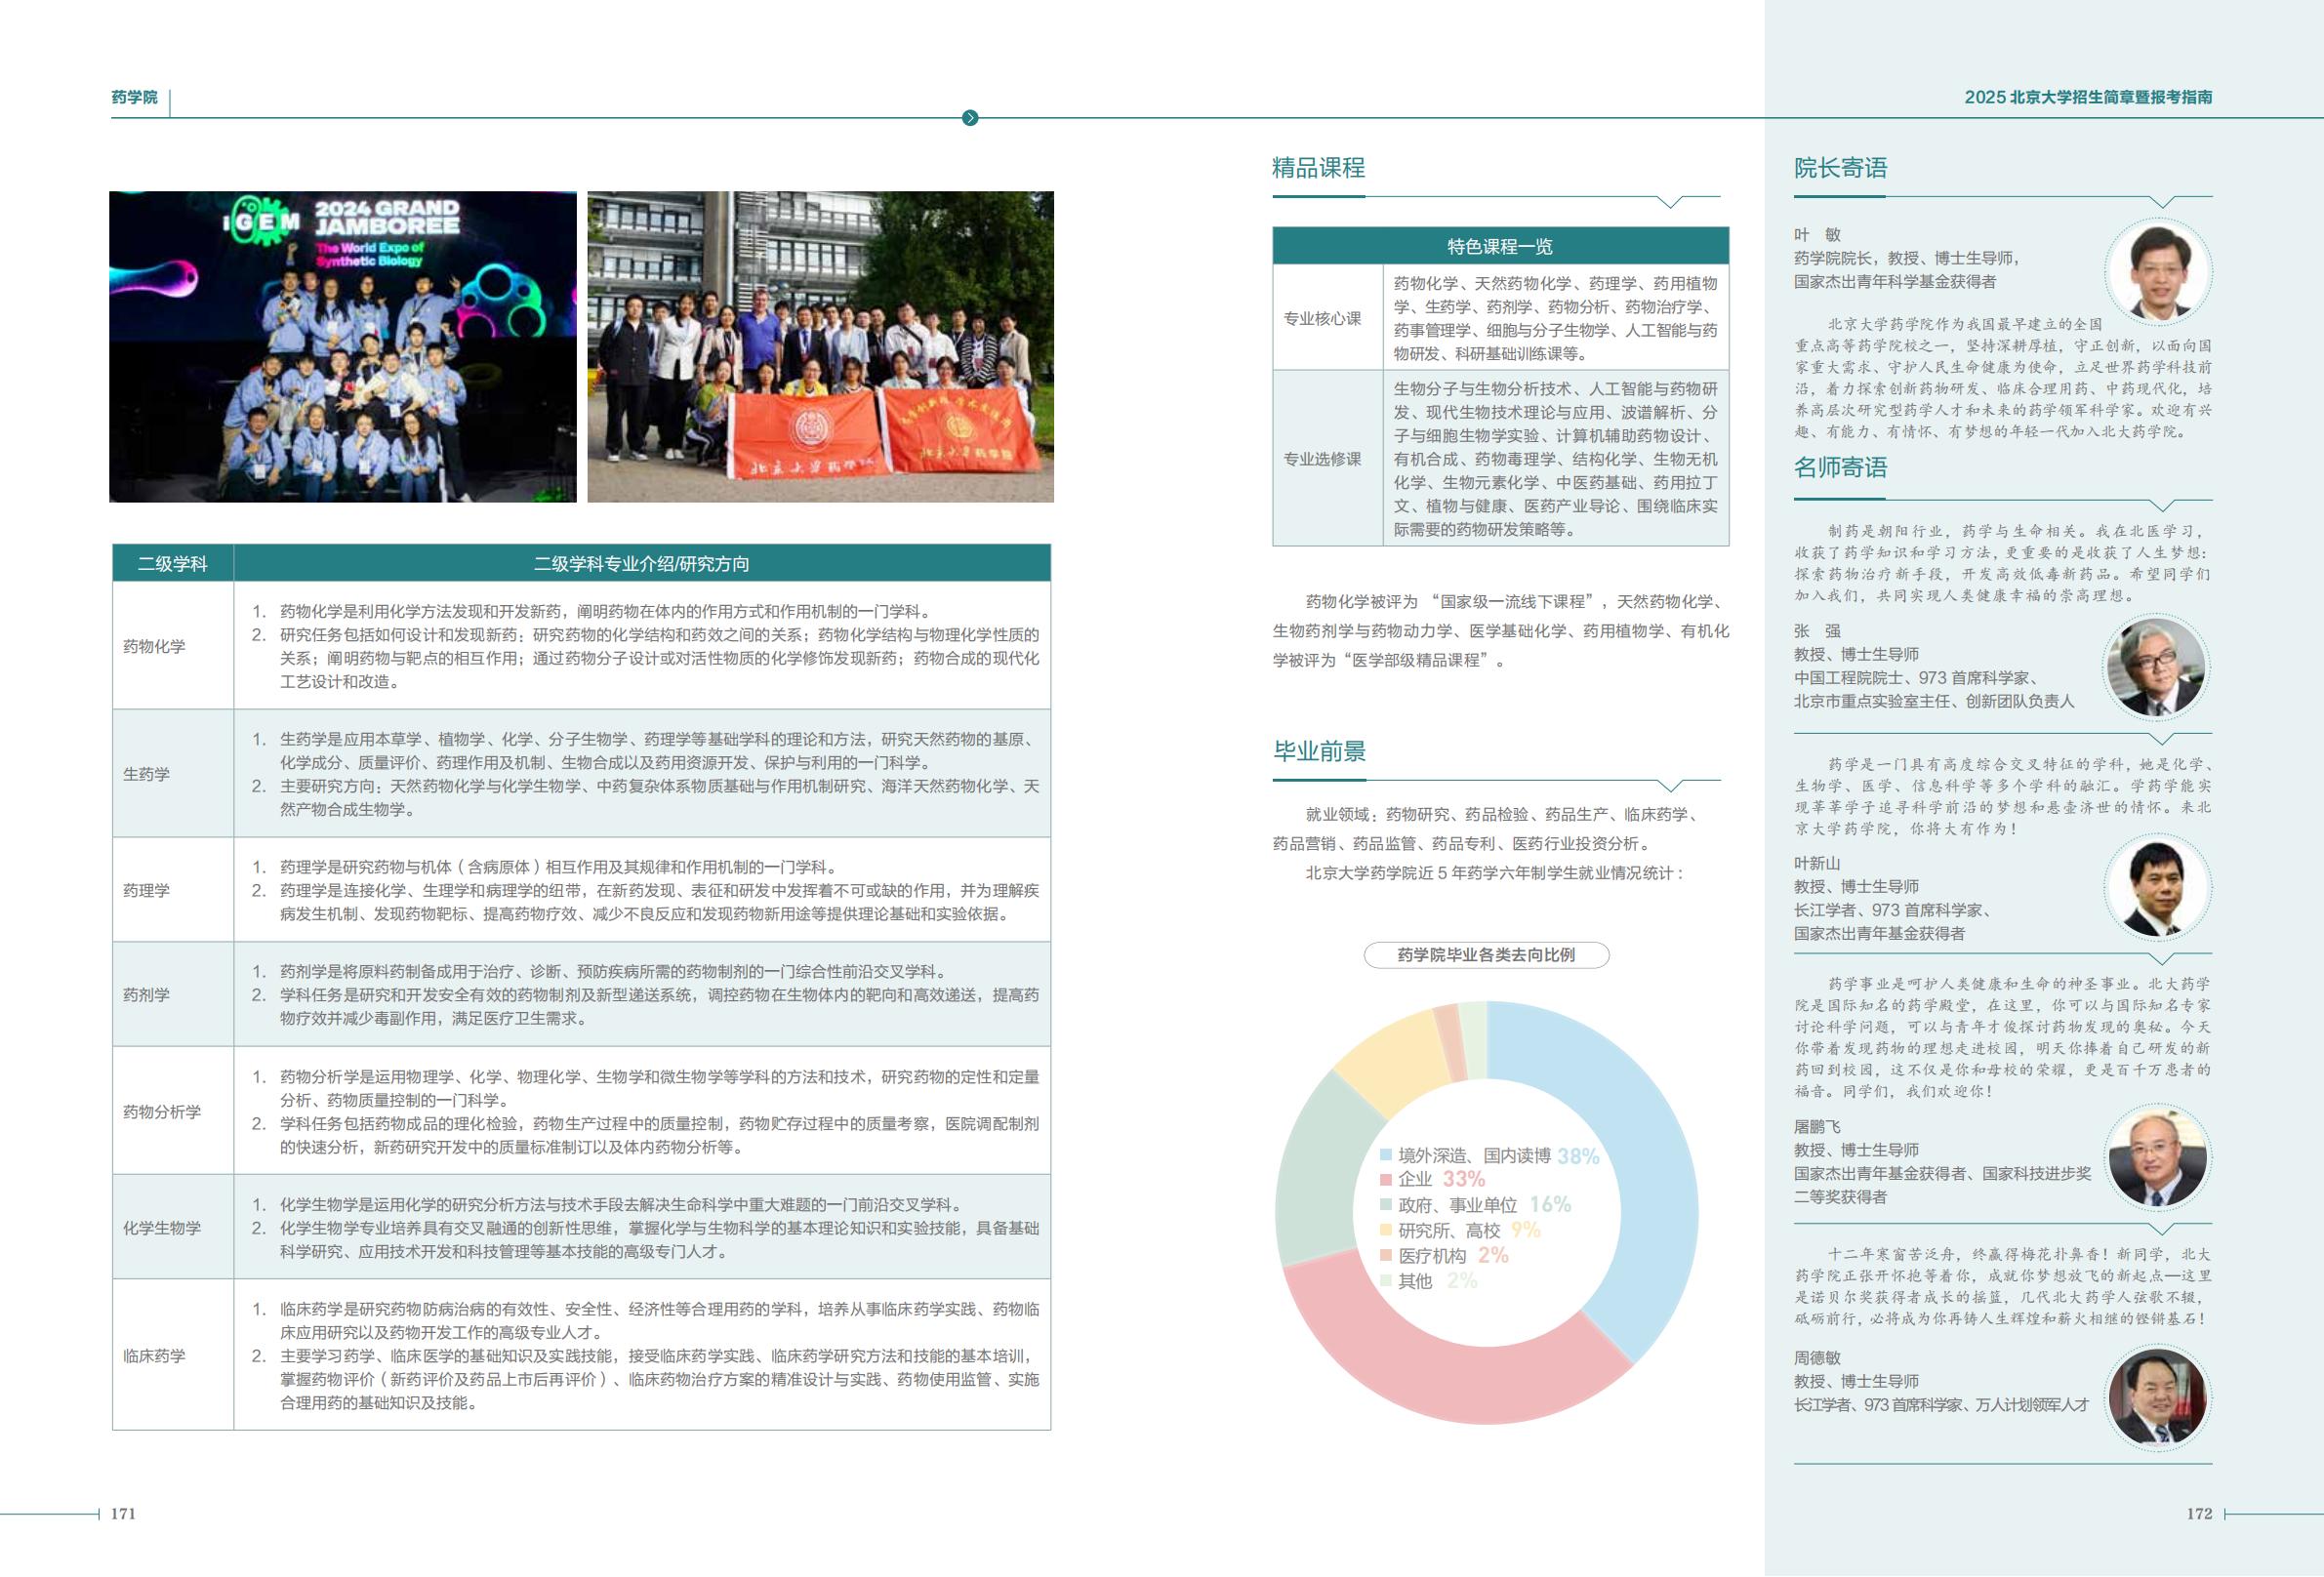Click the 2025 北京大学招生简章暨报考指南 header title

tap(2088, 97)
